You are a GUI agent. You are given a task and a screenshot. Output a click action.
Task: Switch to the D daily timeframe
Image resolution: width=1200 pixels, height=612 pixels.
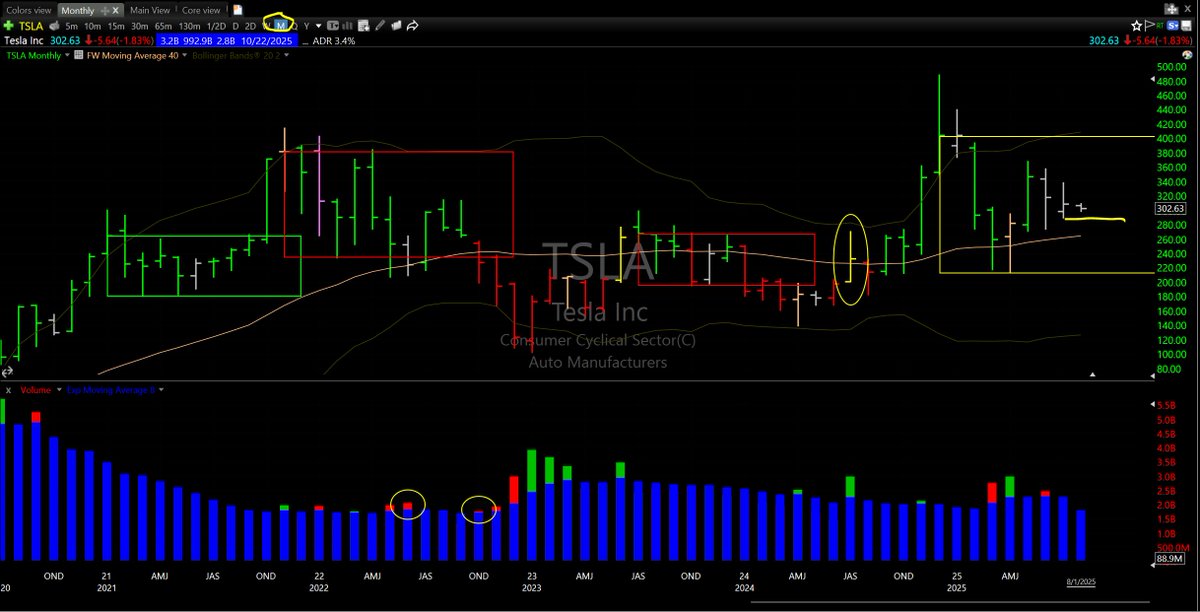point(236,25)
